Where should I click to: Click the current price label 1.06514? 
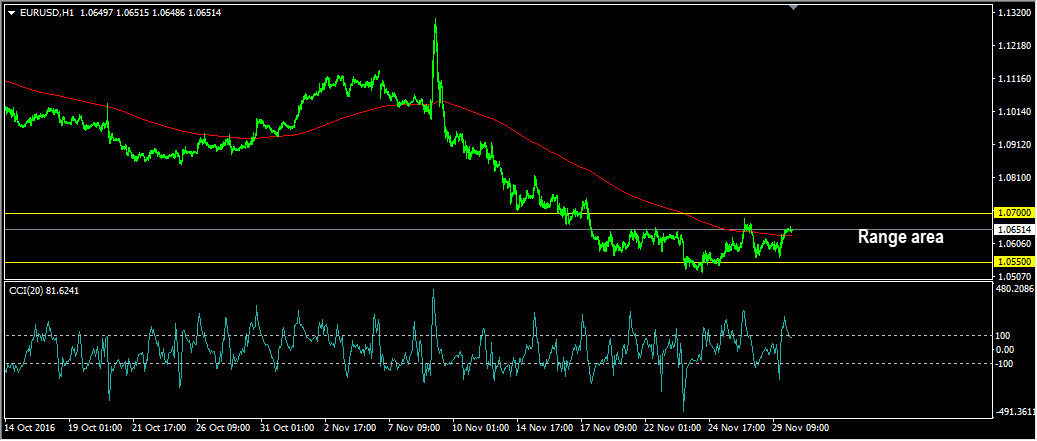1015,229
